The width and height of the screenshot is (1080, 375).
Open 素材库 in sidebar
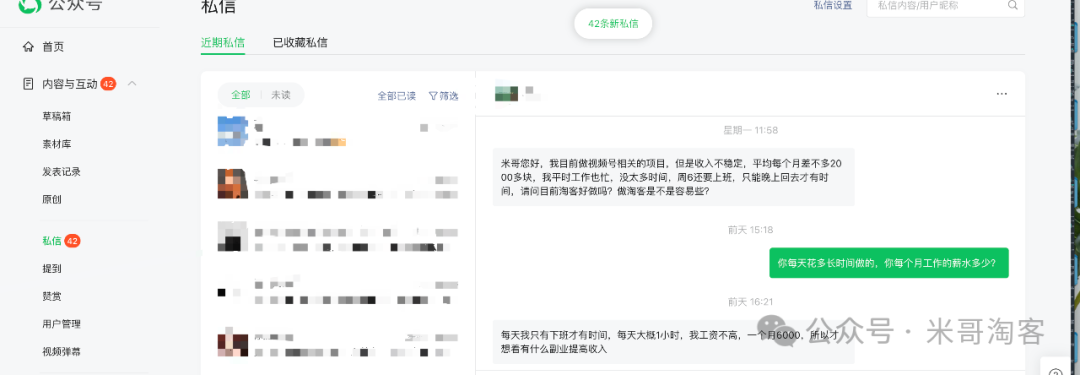(56, 144)
